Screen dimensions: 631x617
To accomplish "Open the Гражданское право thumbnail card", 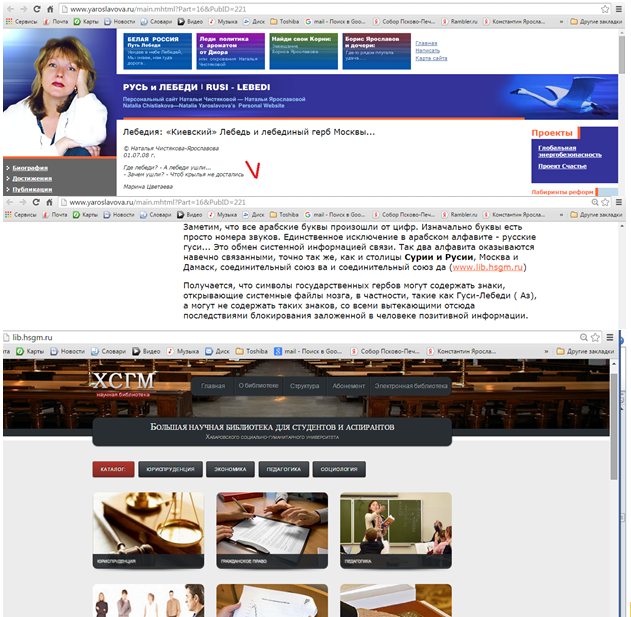I will (x=272, y=530).
